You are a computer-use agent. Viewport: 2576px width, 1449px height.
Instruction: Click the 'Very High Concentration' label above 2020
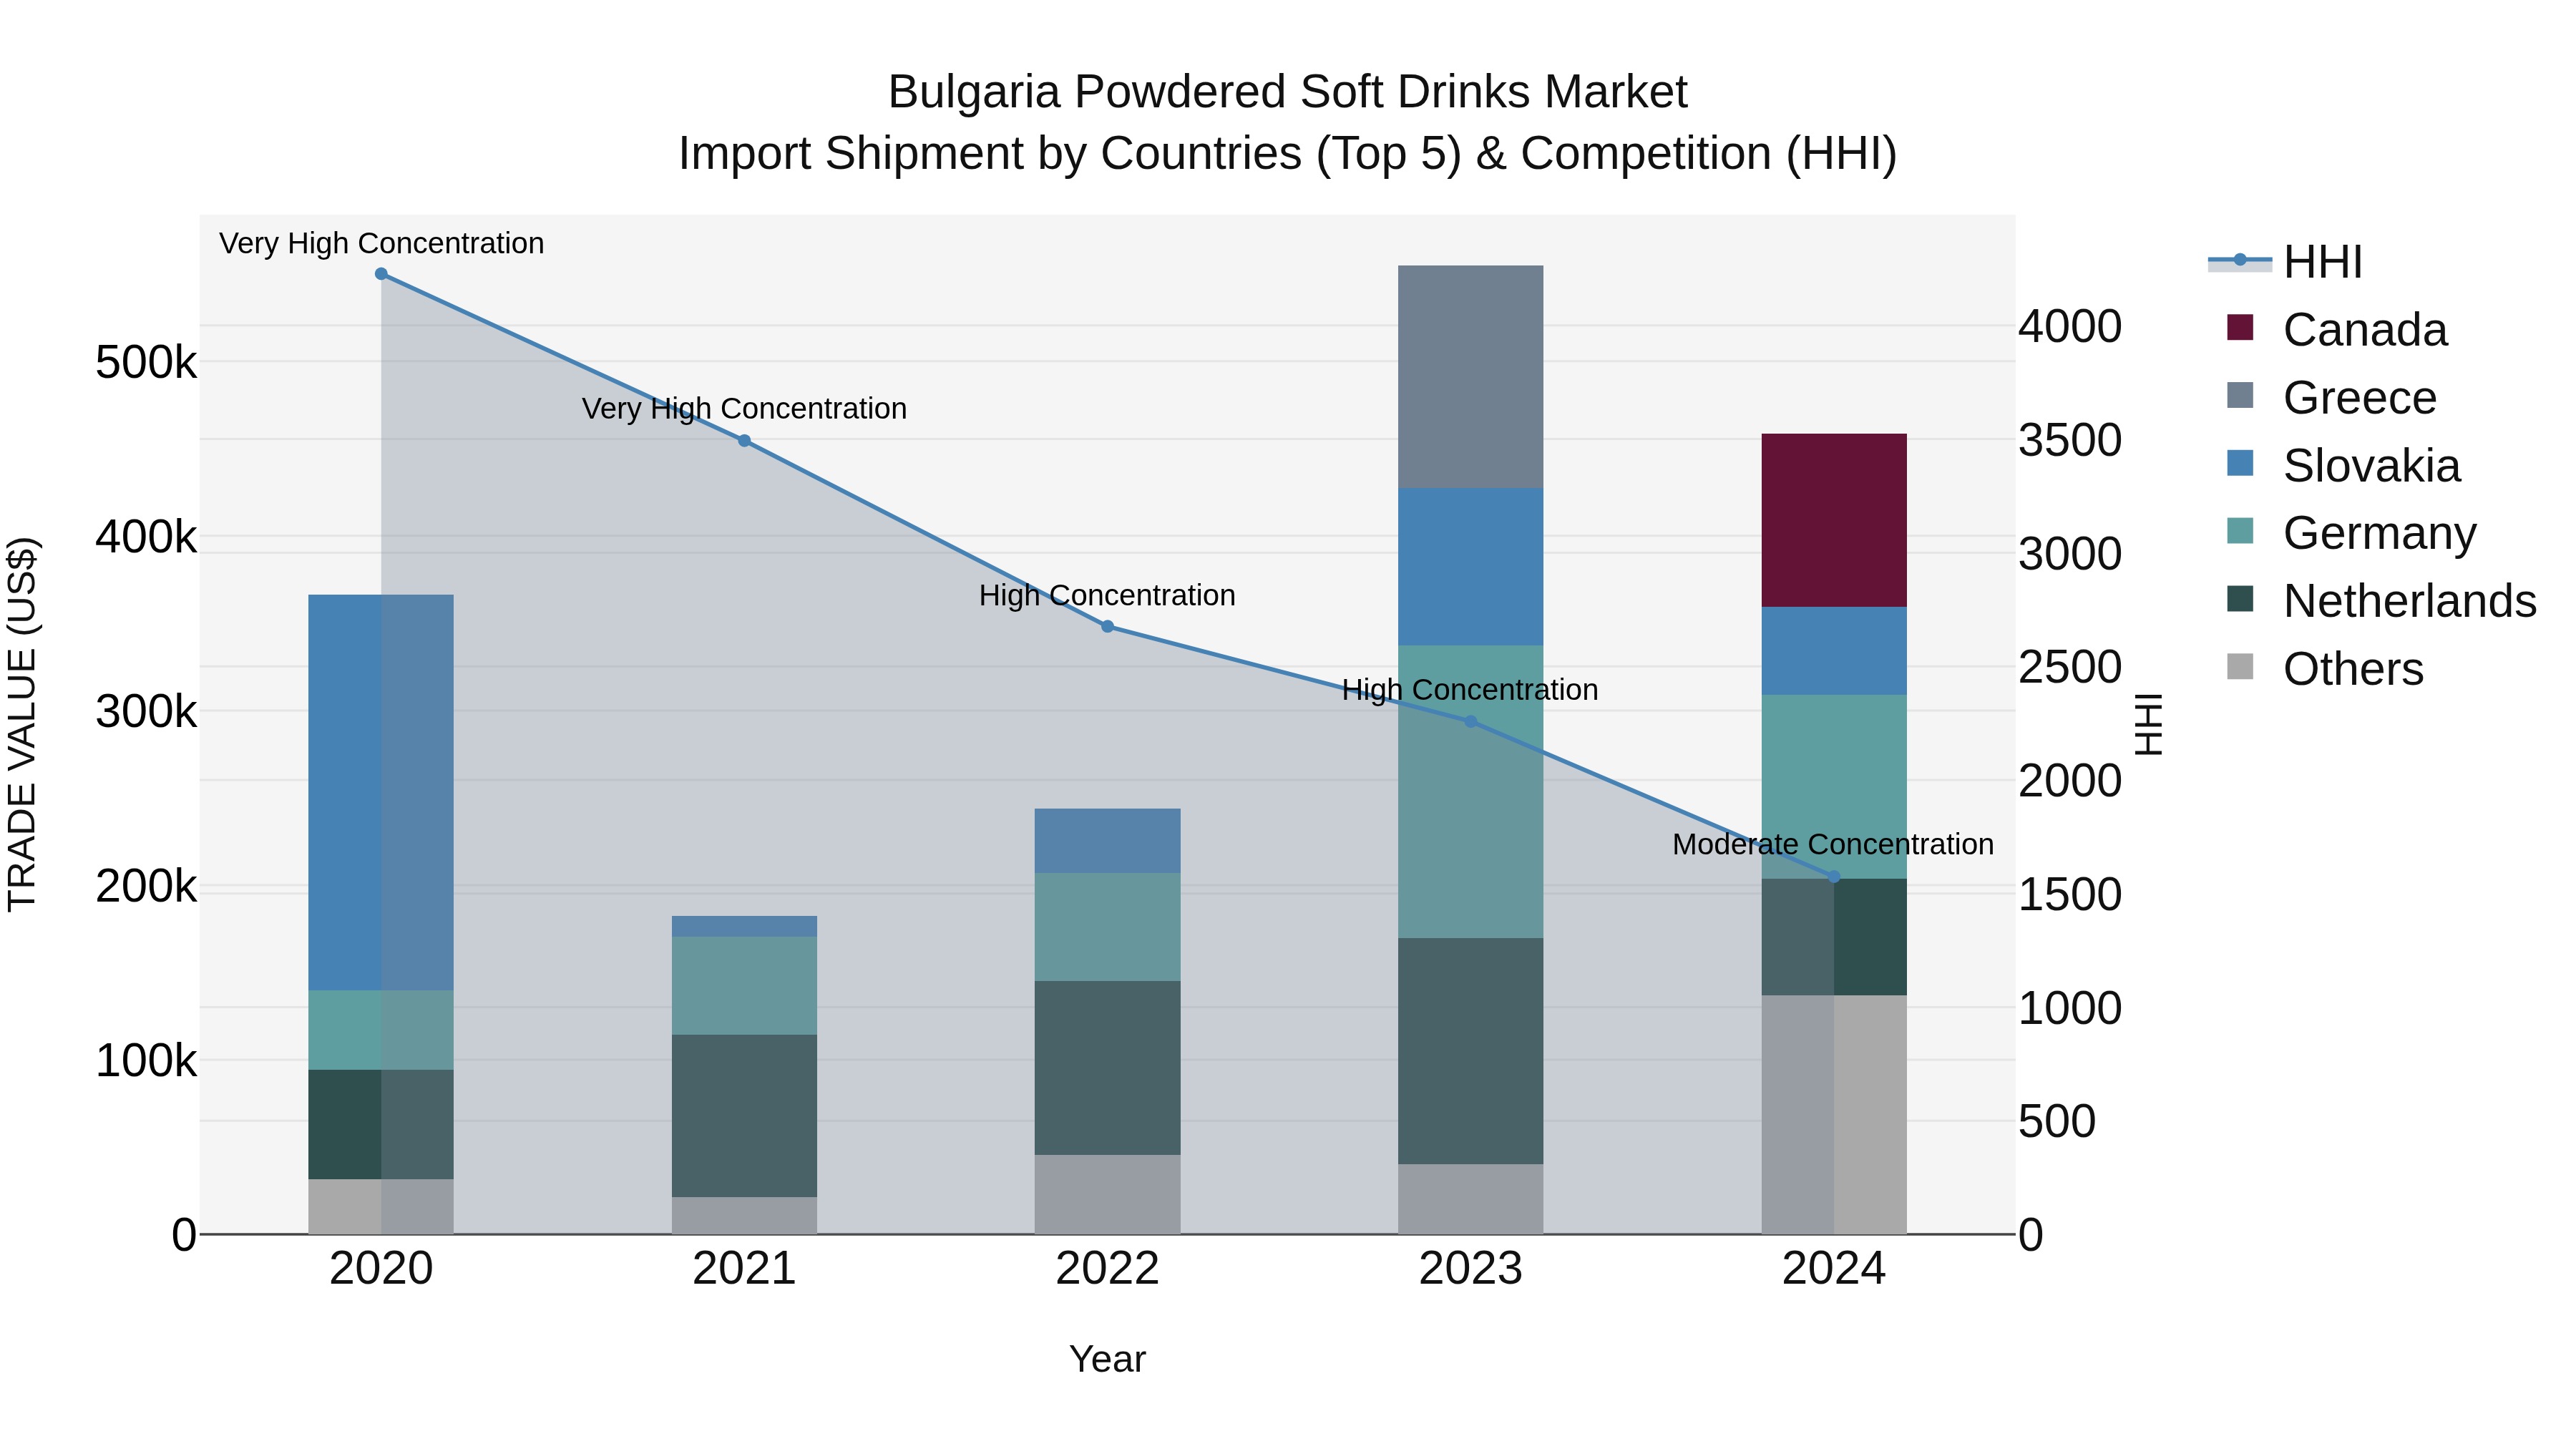[x=381, y=244]
